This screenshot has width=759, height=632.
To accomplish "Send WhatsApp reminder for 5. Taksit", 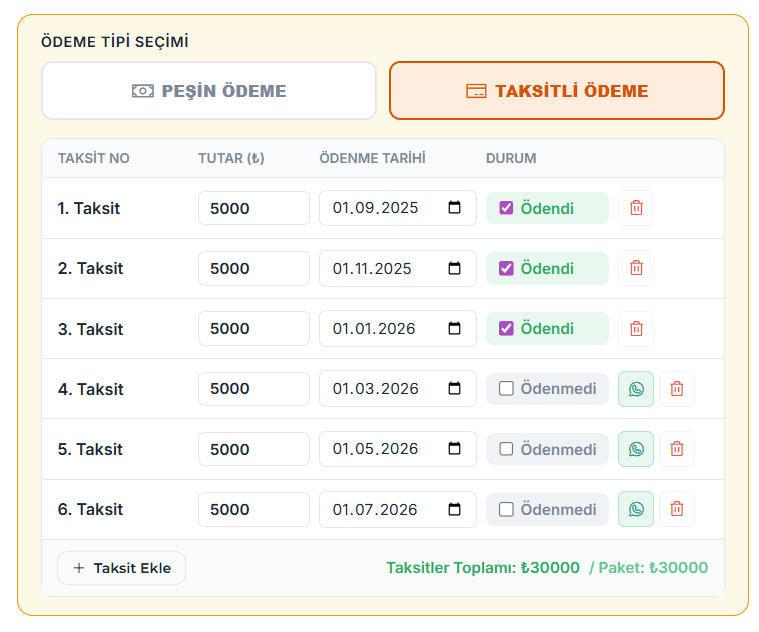I will (636, 449).
